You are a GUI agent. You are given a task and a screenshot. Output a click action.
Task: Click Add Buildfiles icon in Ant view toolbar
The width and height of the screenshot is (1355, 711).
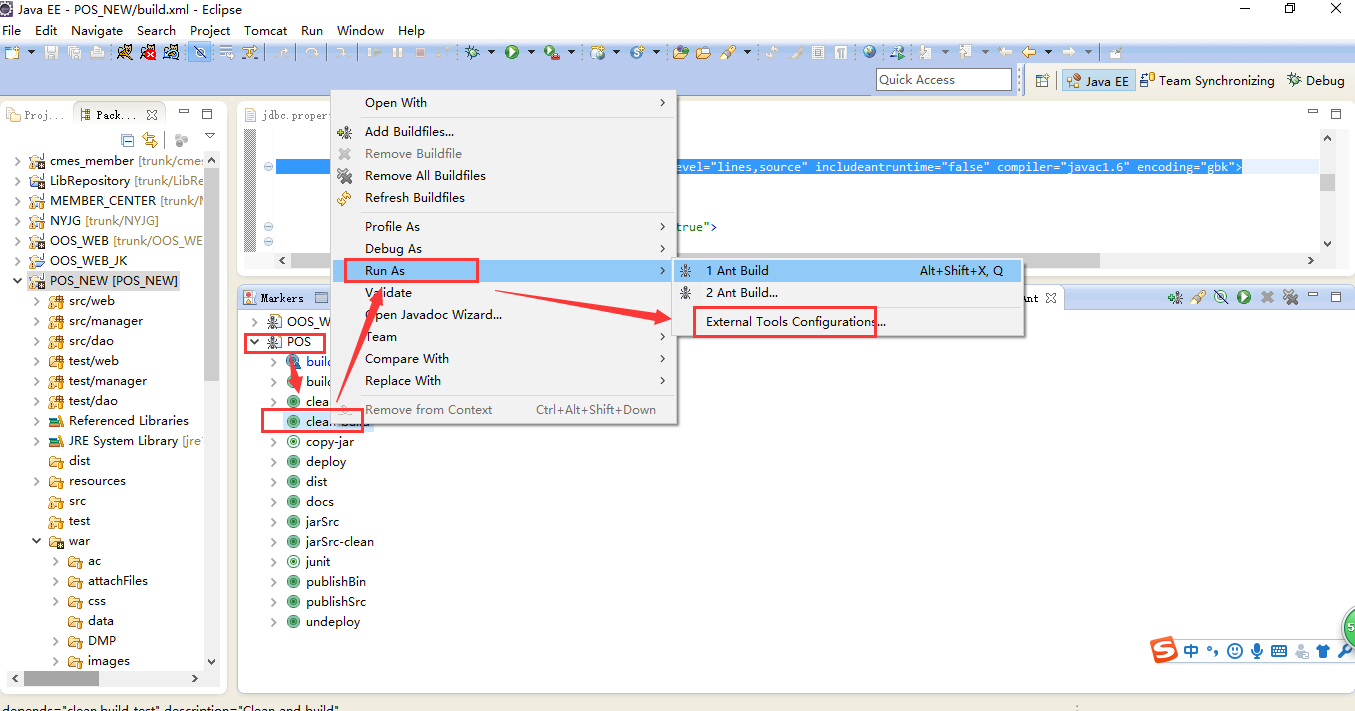coord(1175,297)
